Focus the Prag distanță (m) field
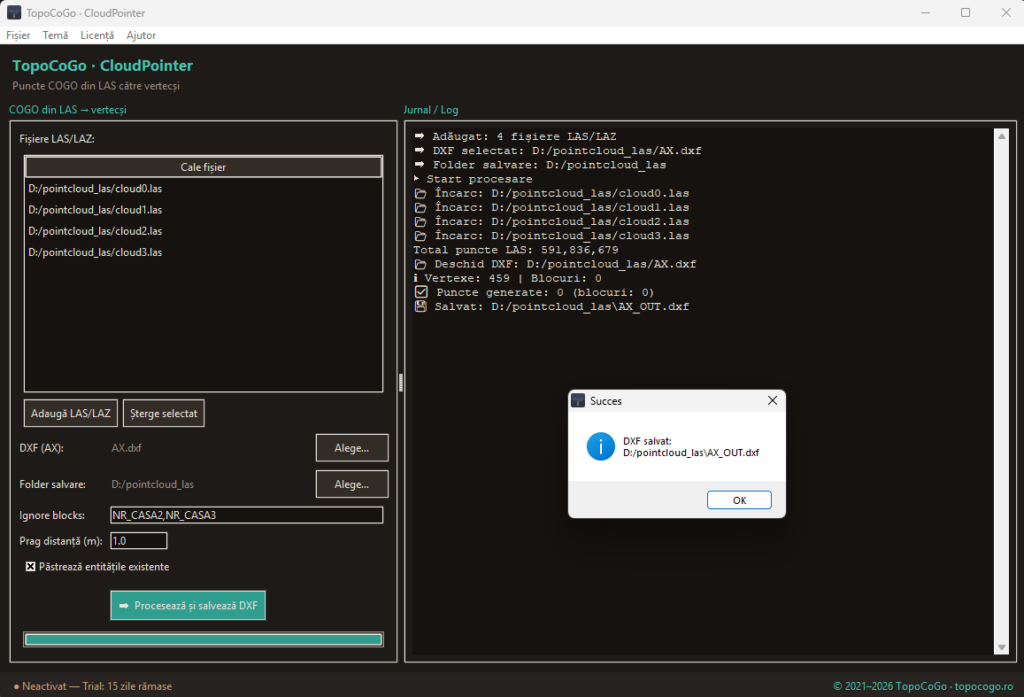Viewport: 1024px width, 697px height. [x=138, y=541]
